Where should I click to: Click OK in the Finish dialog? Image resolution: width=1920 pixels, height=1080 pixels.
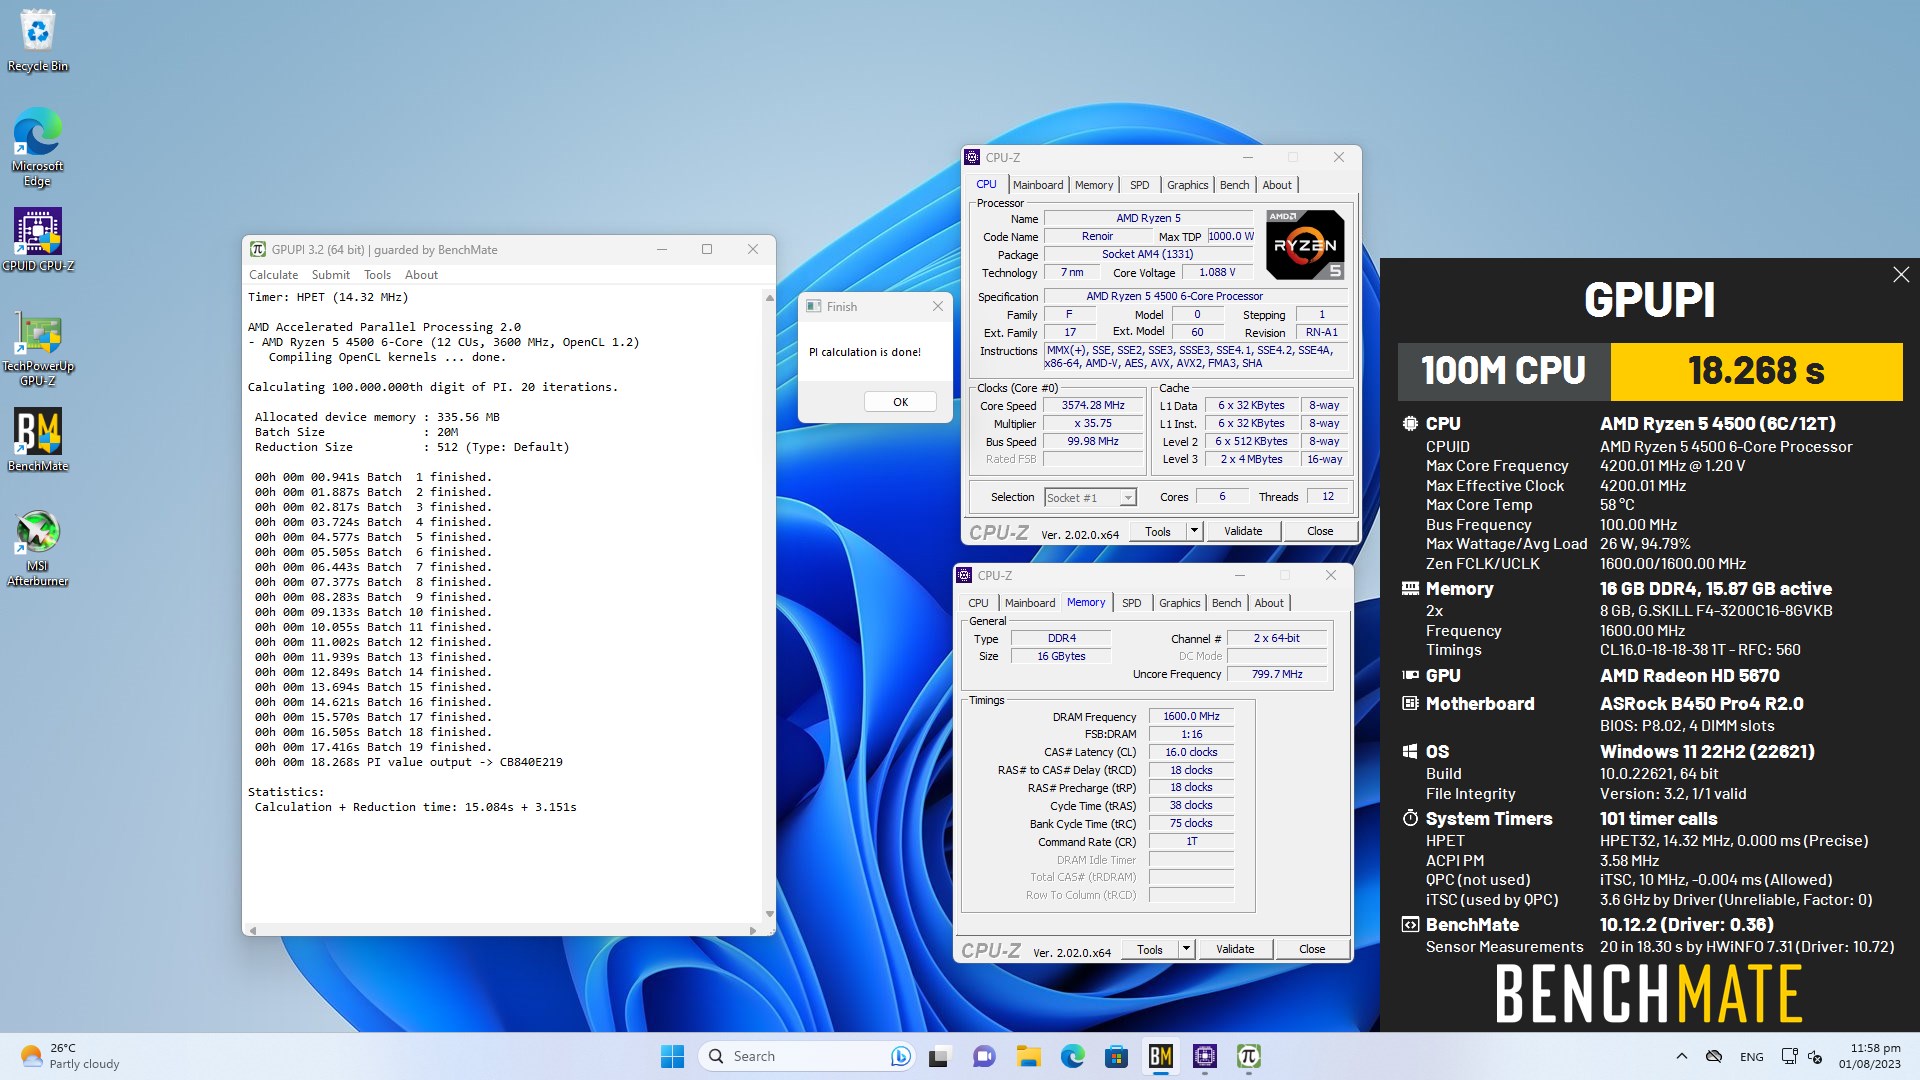(900, 402)
